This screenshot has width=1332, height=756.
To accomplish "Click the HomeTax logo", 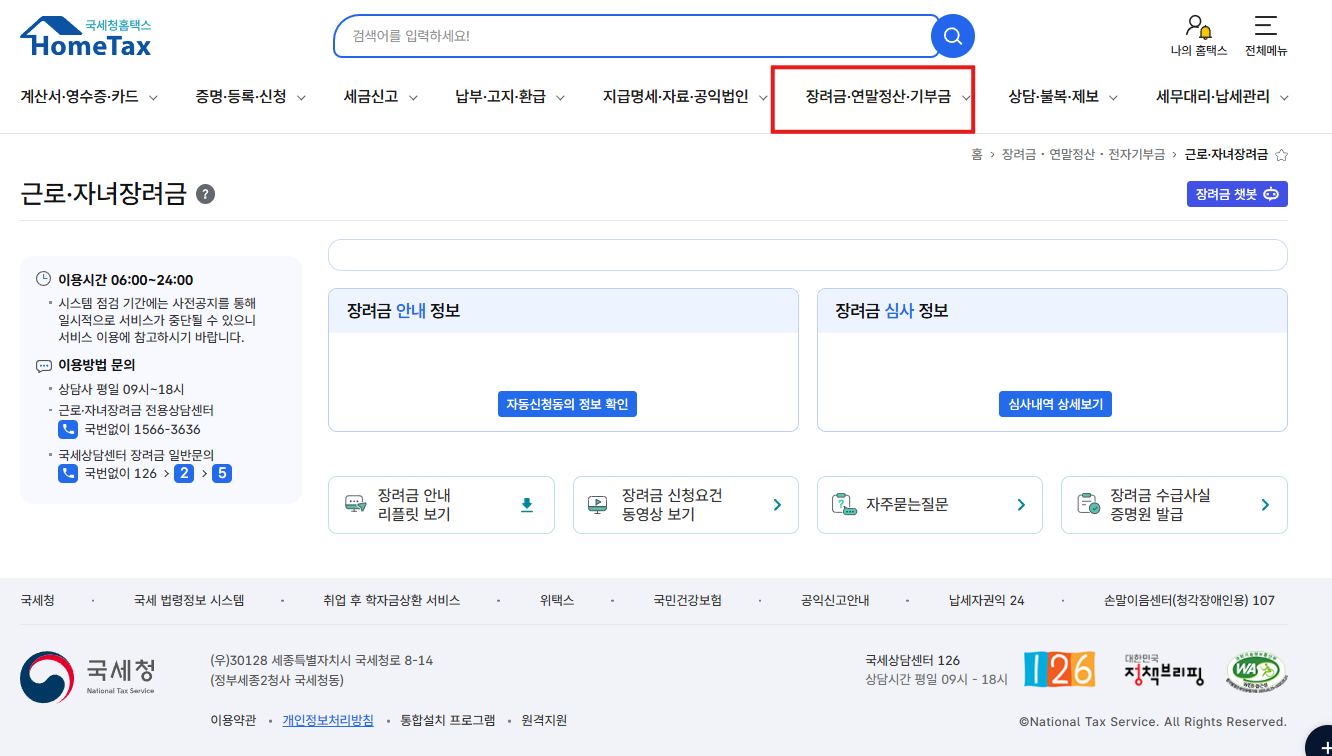I will tap(84, 33).
